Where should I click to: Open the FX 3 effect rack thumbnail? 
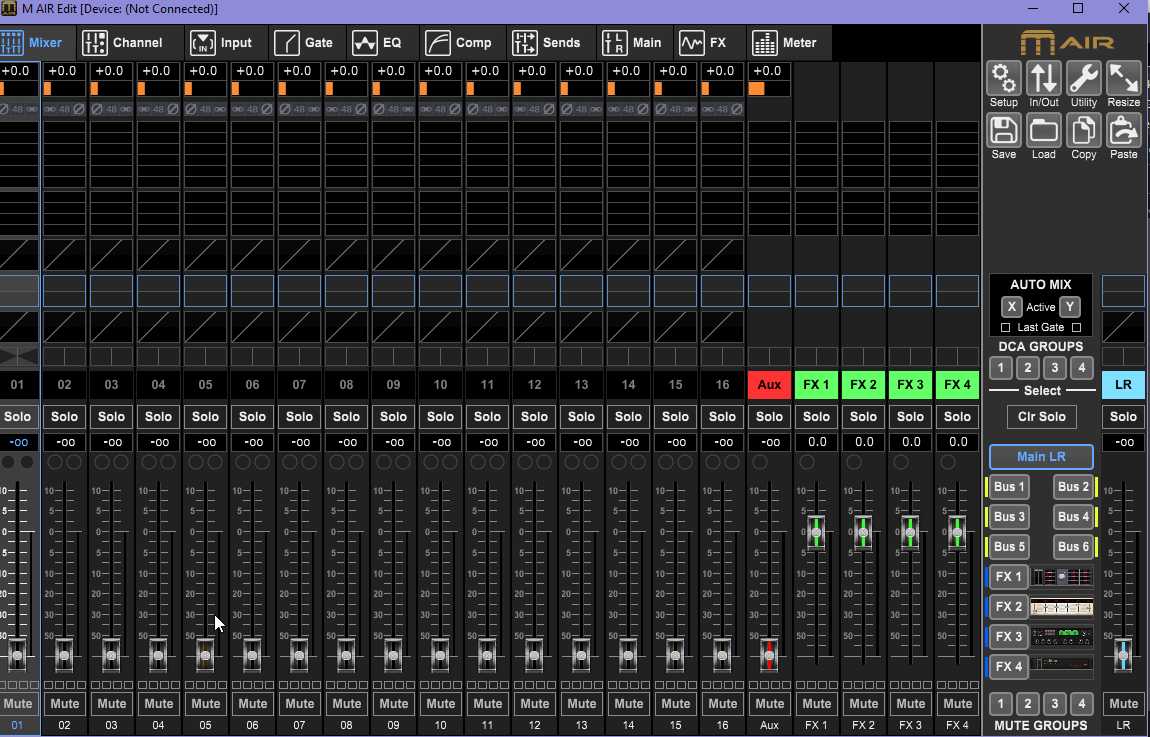(x=1061, y=637)
